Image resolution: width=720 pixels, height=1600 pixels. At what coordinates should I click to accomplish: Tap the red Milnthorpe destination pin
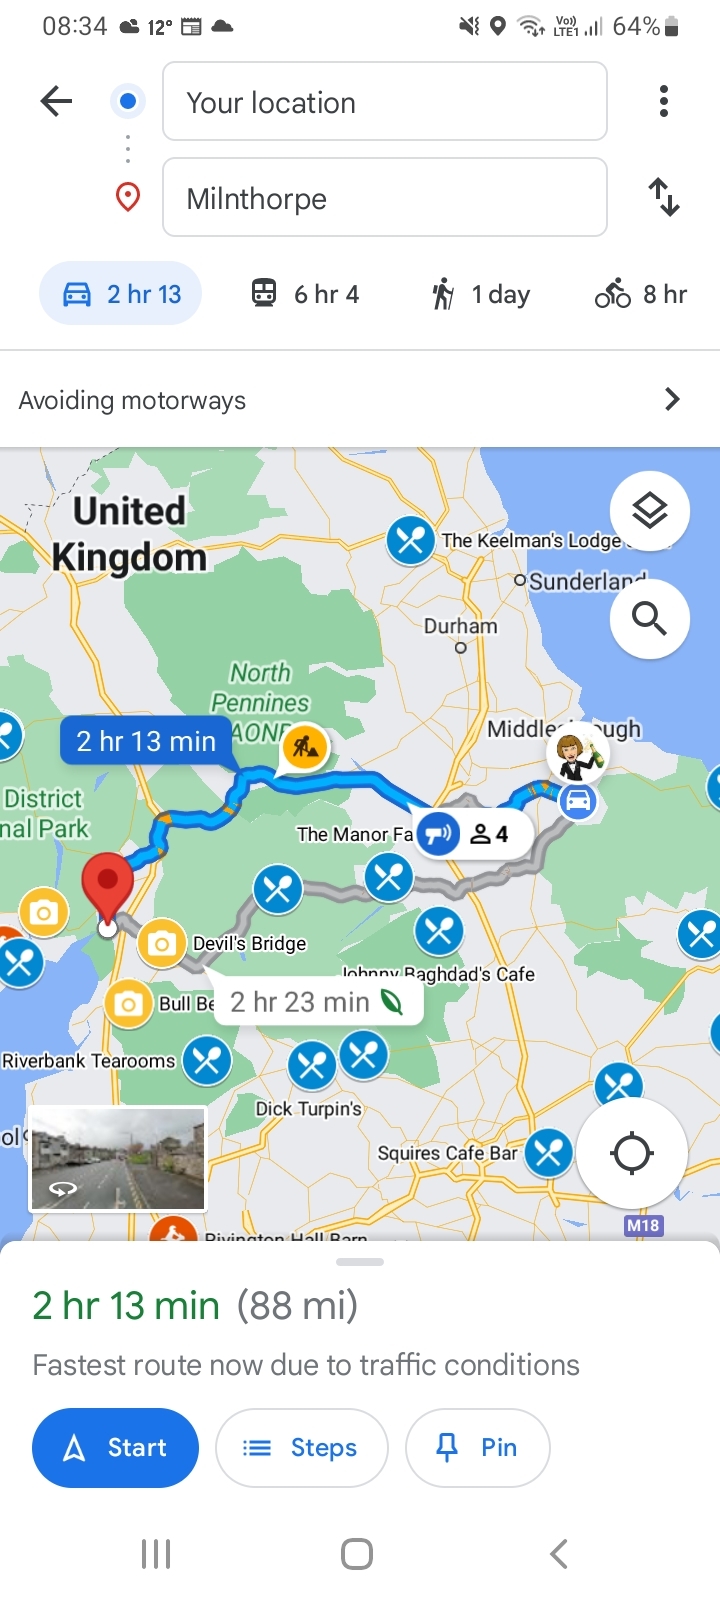tap(107, 889)
